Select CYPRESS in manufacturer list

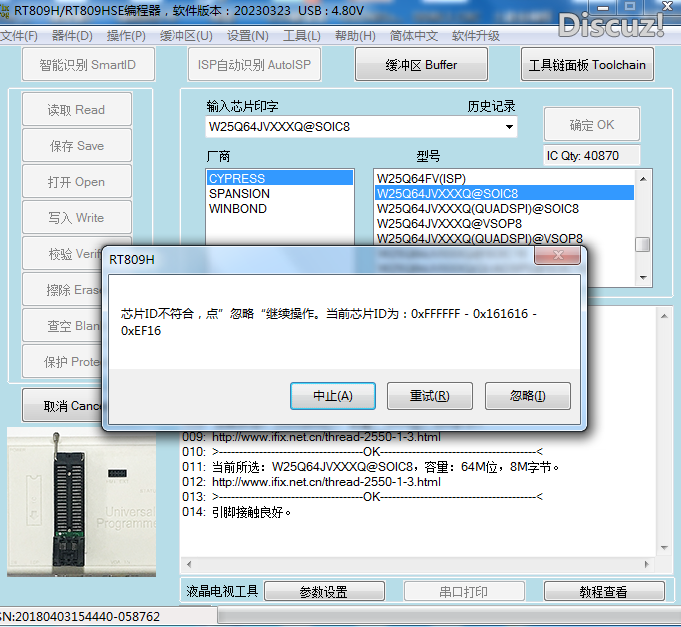click(280, 178)
